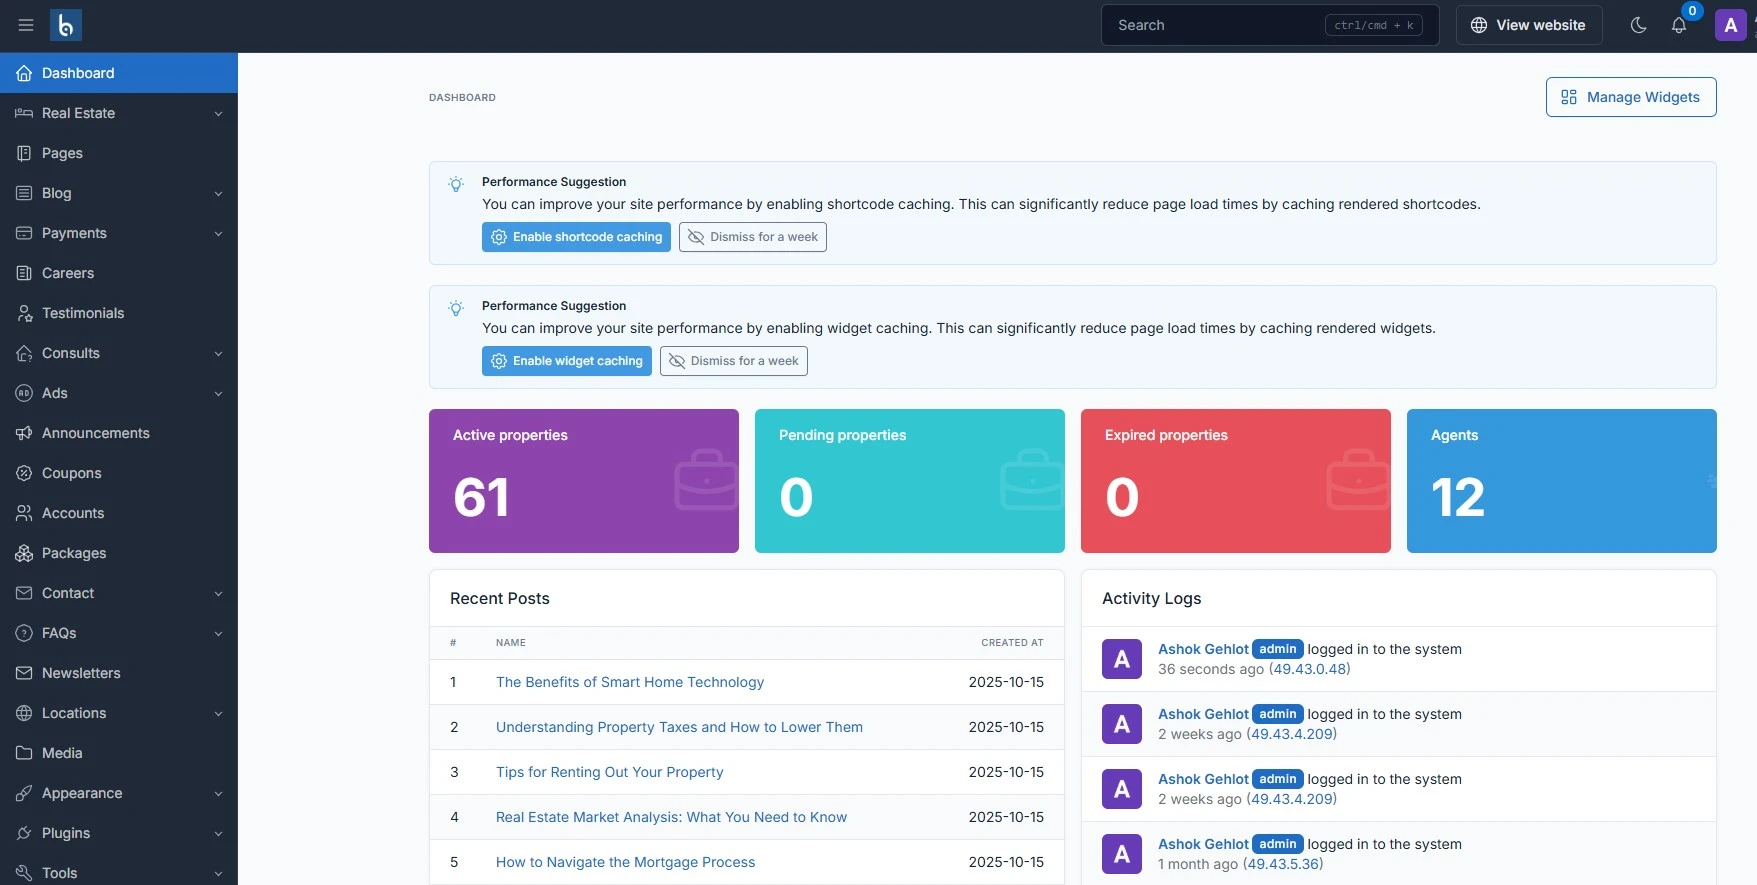
Task: Open the user avatar menu
Action: pos(1731,25)
